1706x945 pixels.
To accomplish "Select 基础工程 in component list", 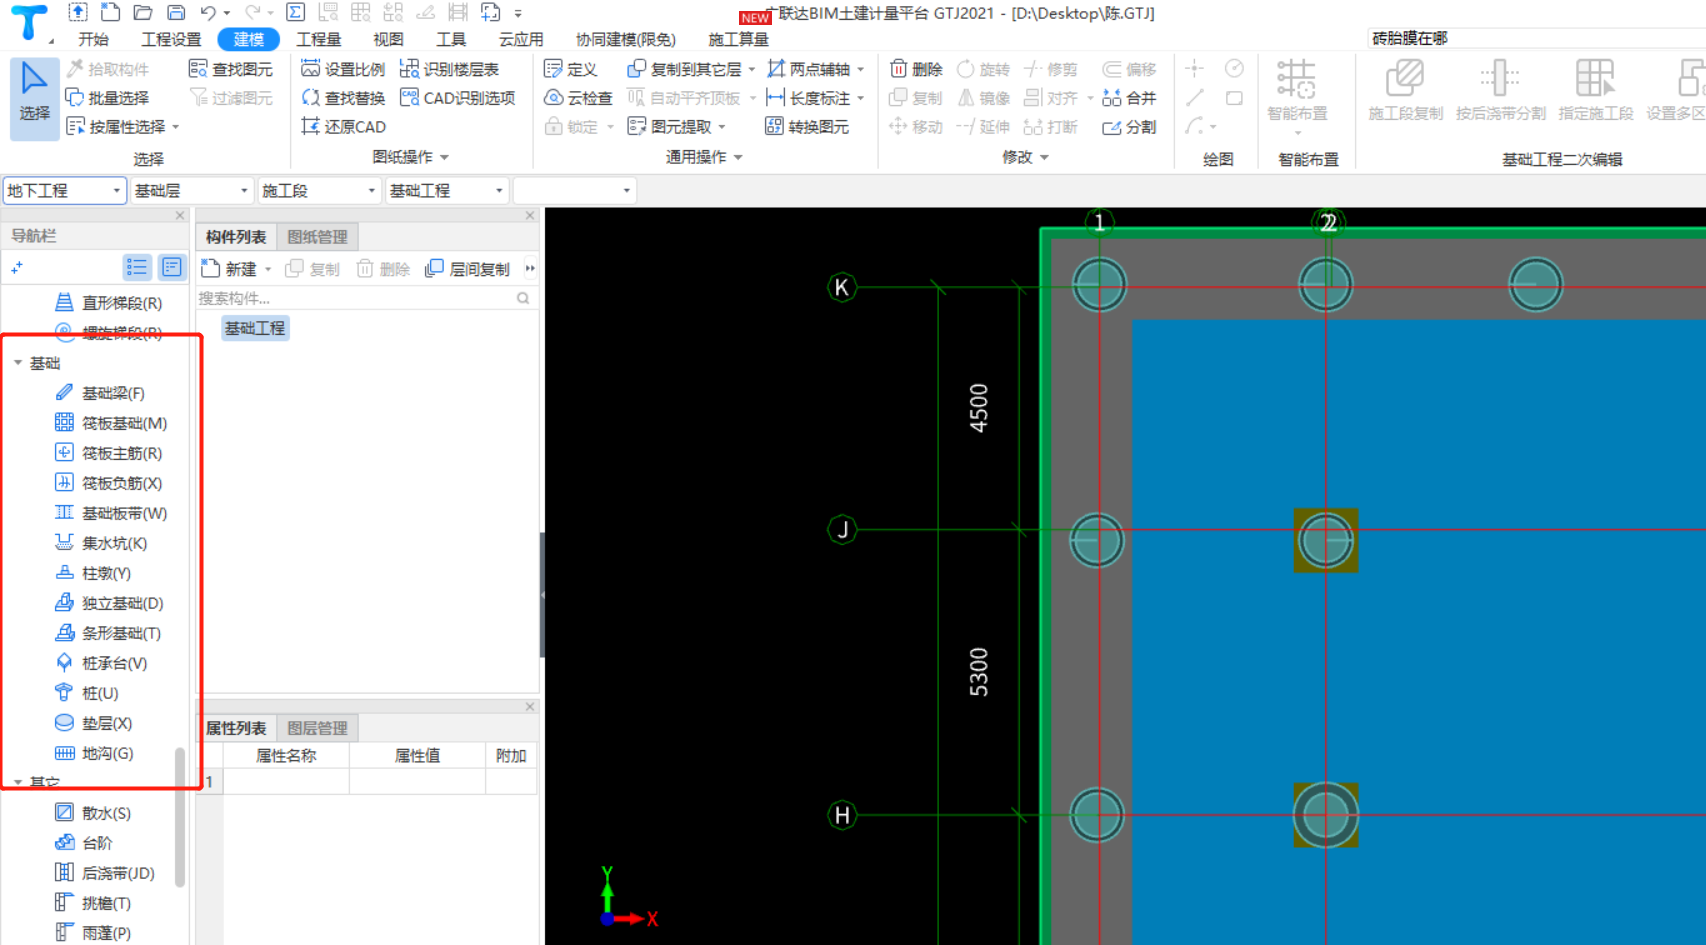I will tap(255, 328).
